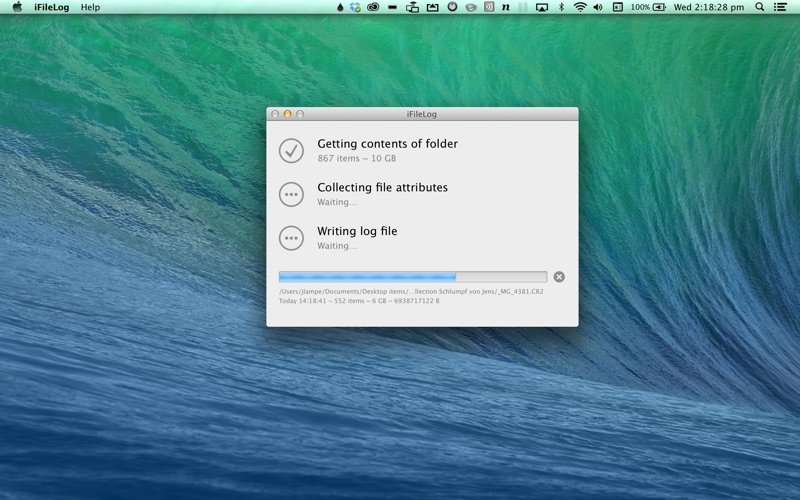Screen dimensions: 800x500
Task: Open Spotlight search magnifier icon
Action: pos(759,7)
